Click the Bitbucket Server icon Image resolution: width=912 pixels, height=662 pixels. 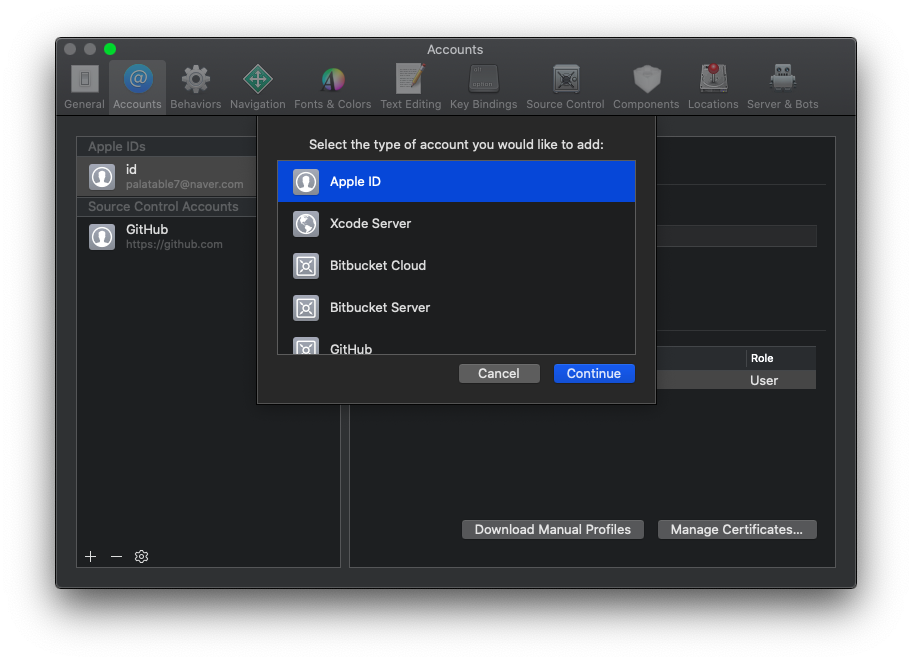tap(306, 308)
